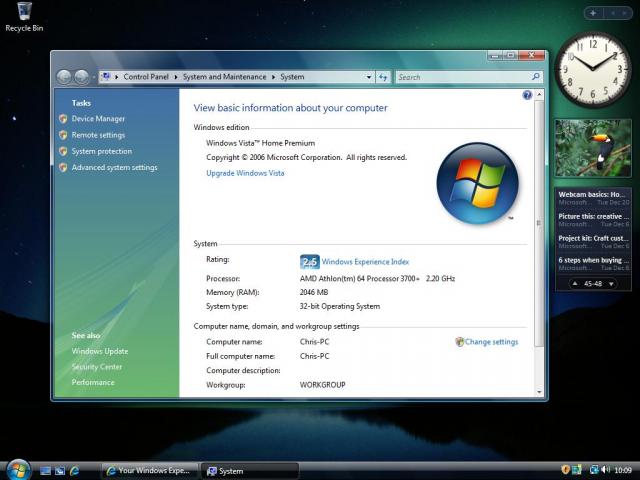Click the analog clock gadget
The image size is (640, 480).
593,69
